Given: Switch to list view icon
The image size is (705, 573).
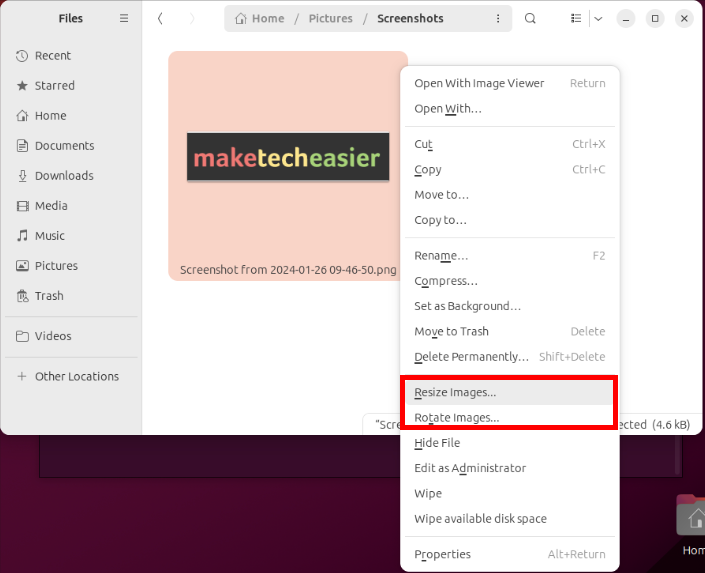Looking at the screenshot, I should 576,18.
